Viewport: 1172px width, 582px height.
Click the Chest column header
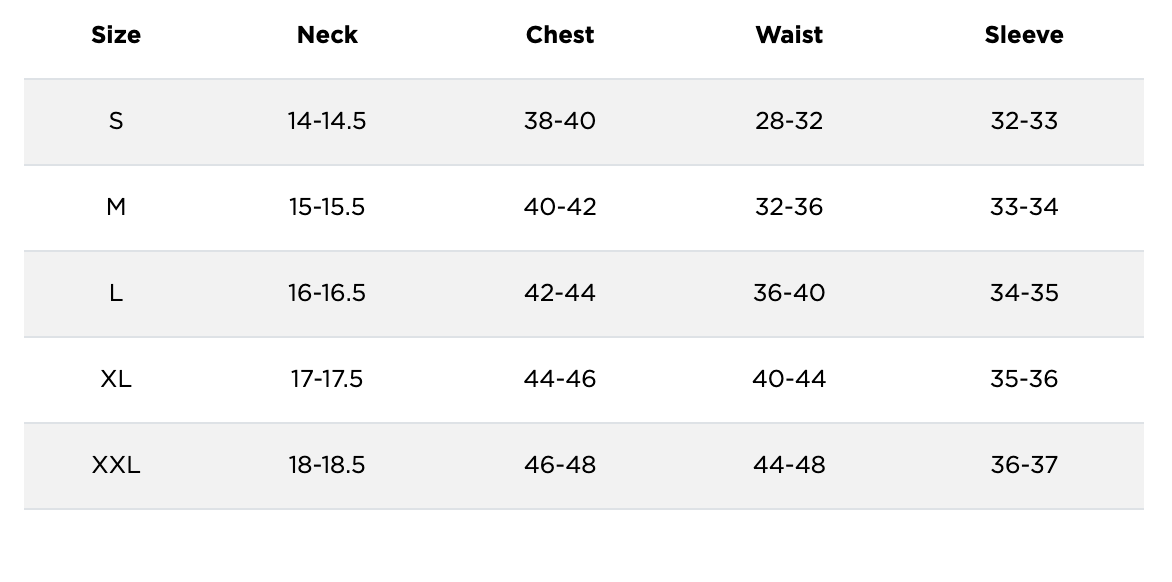pos(560,35)
